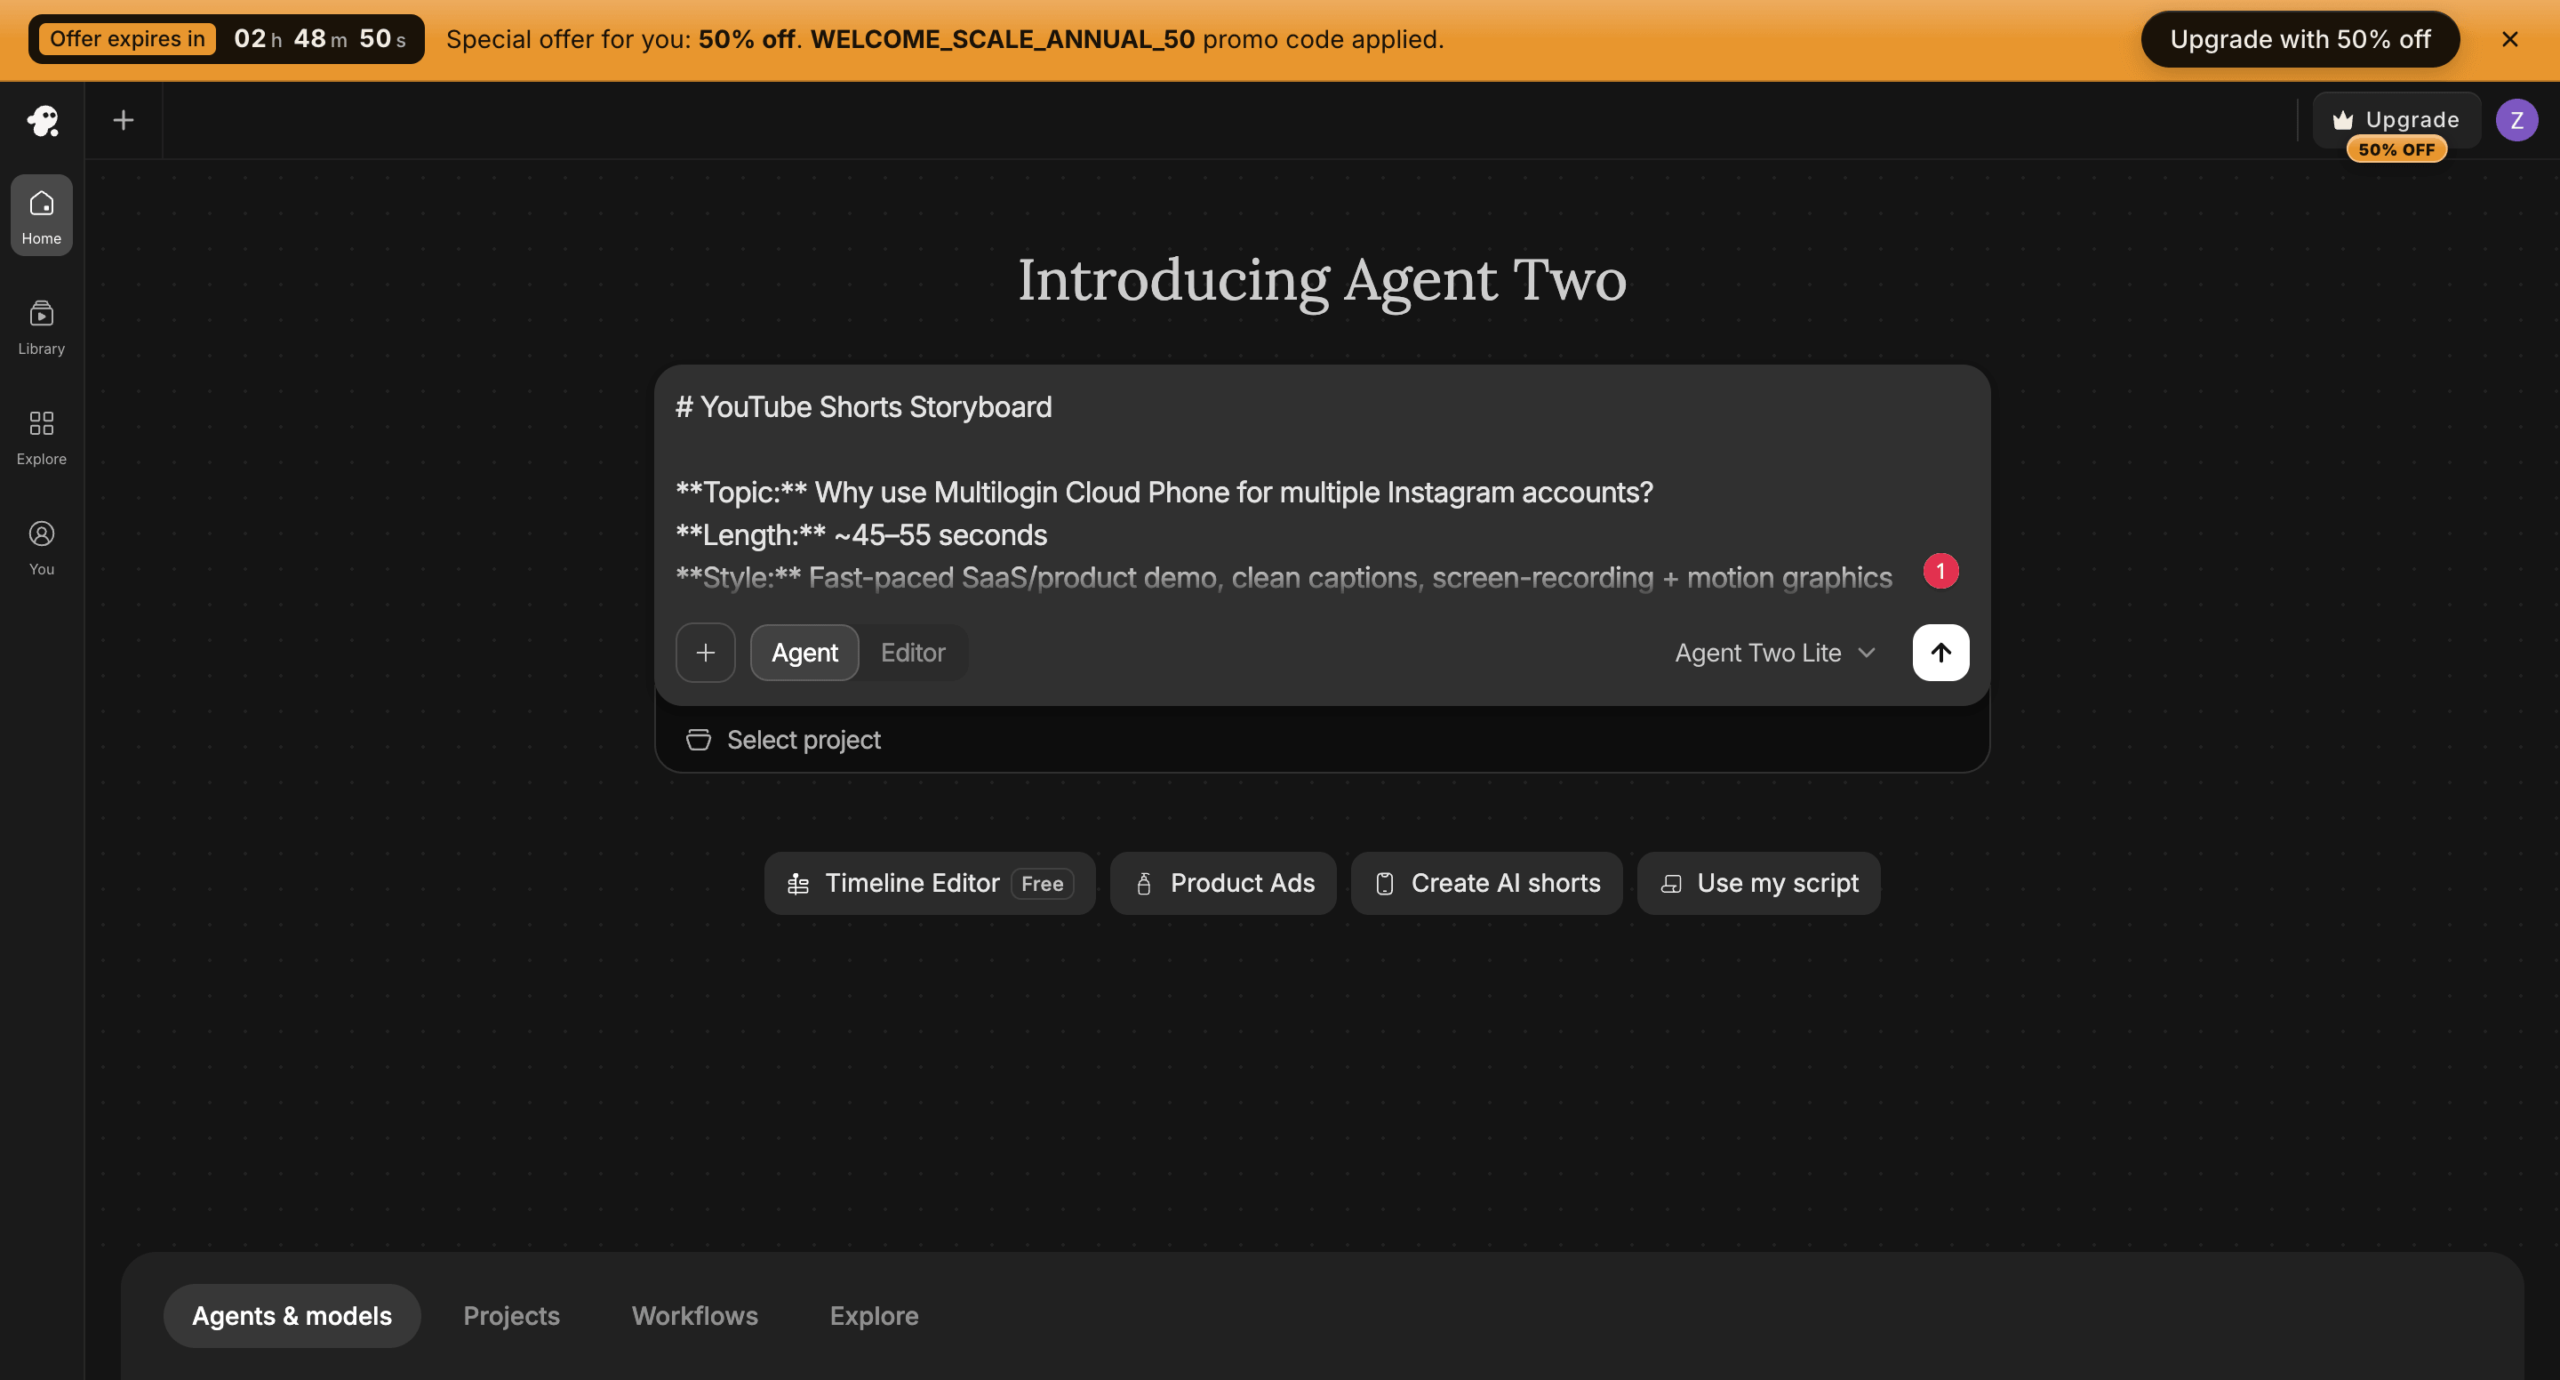Click the 50% OFF badge under Upgrade
The height and width of the screenshot is (1380, 2560).
(x=2396, y=150)
